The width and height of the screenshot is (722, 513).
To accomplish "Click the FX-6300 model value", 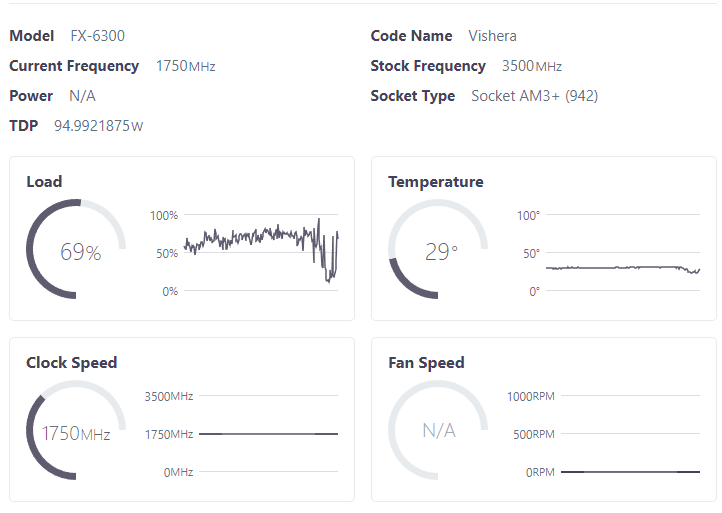I will pos(97,36).
